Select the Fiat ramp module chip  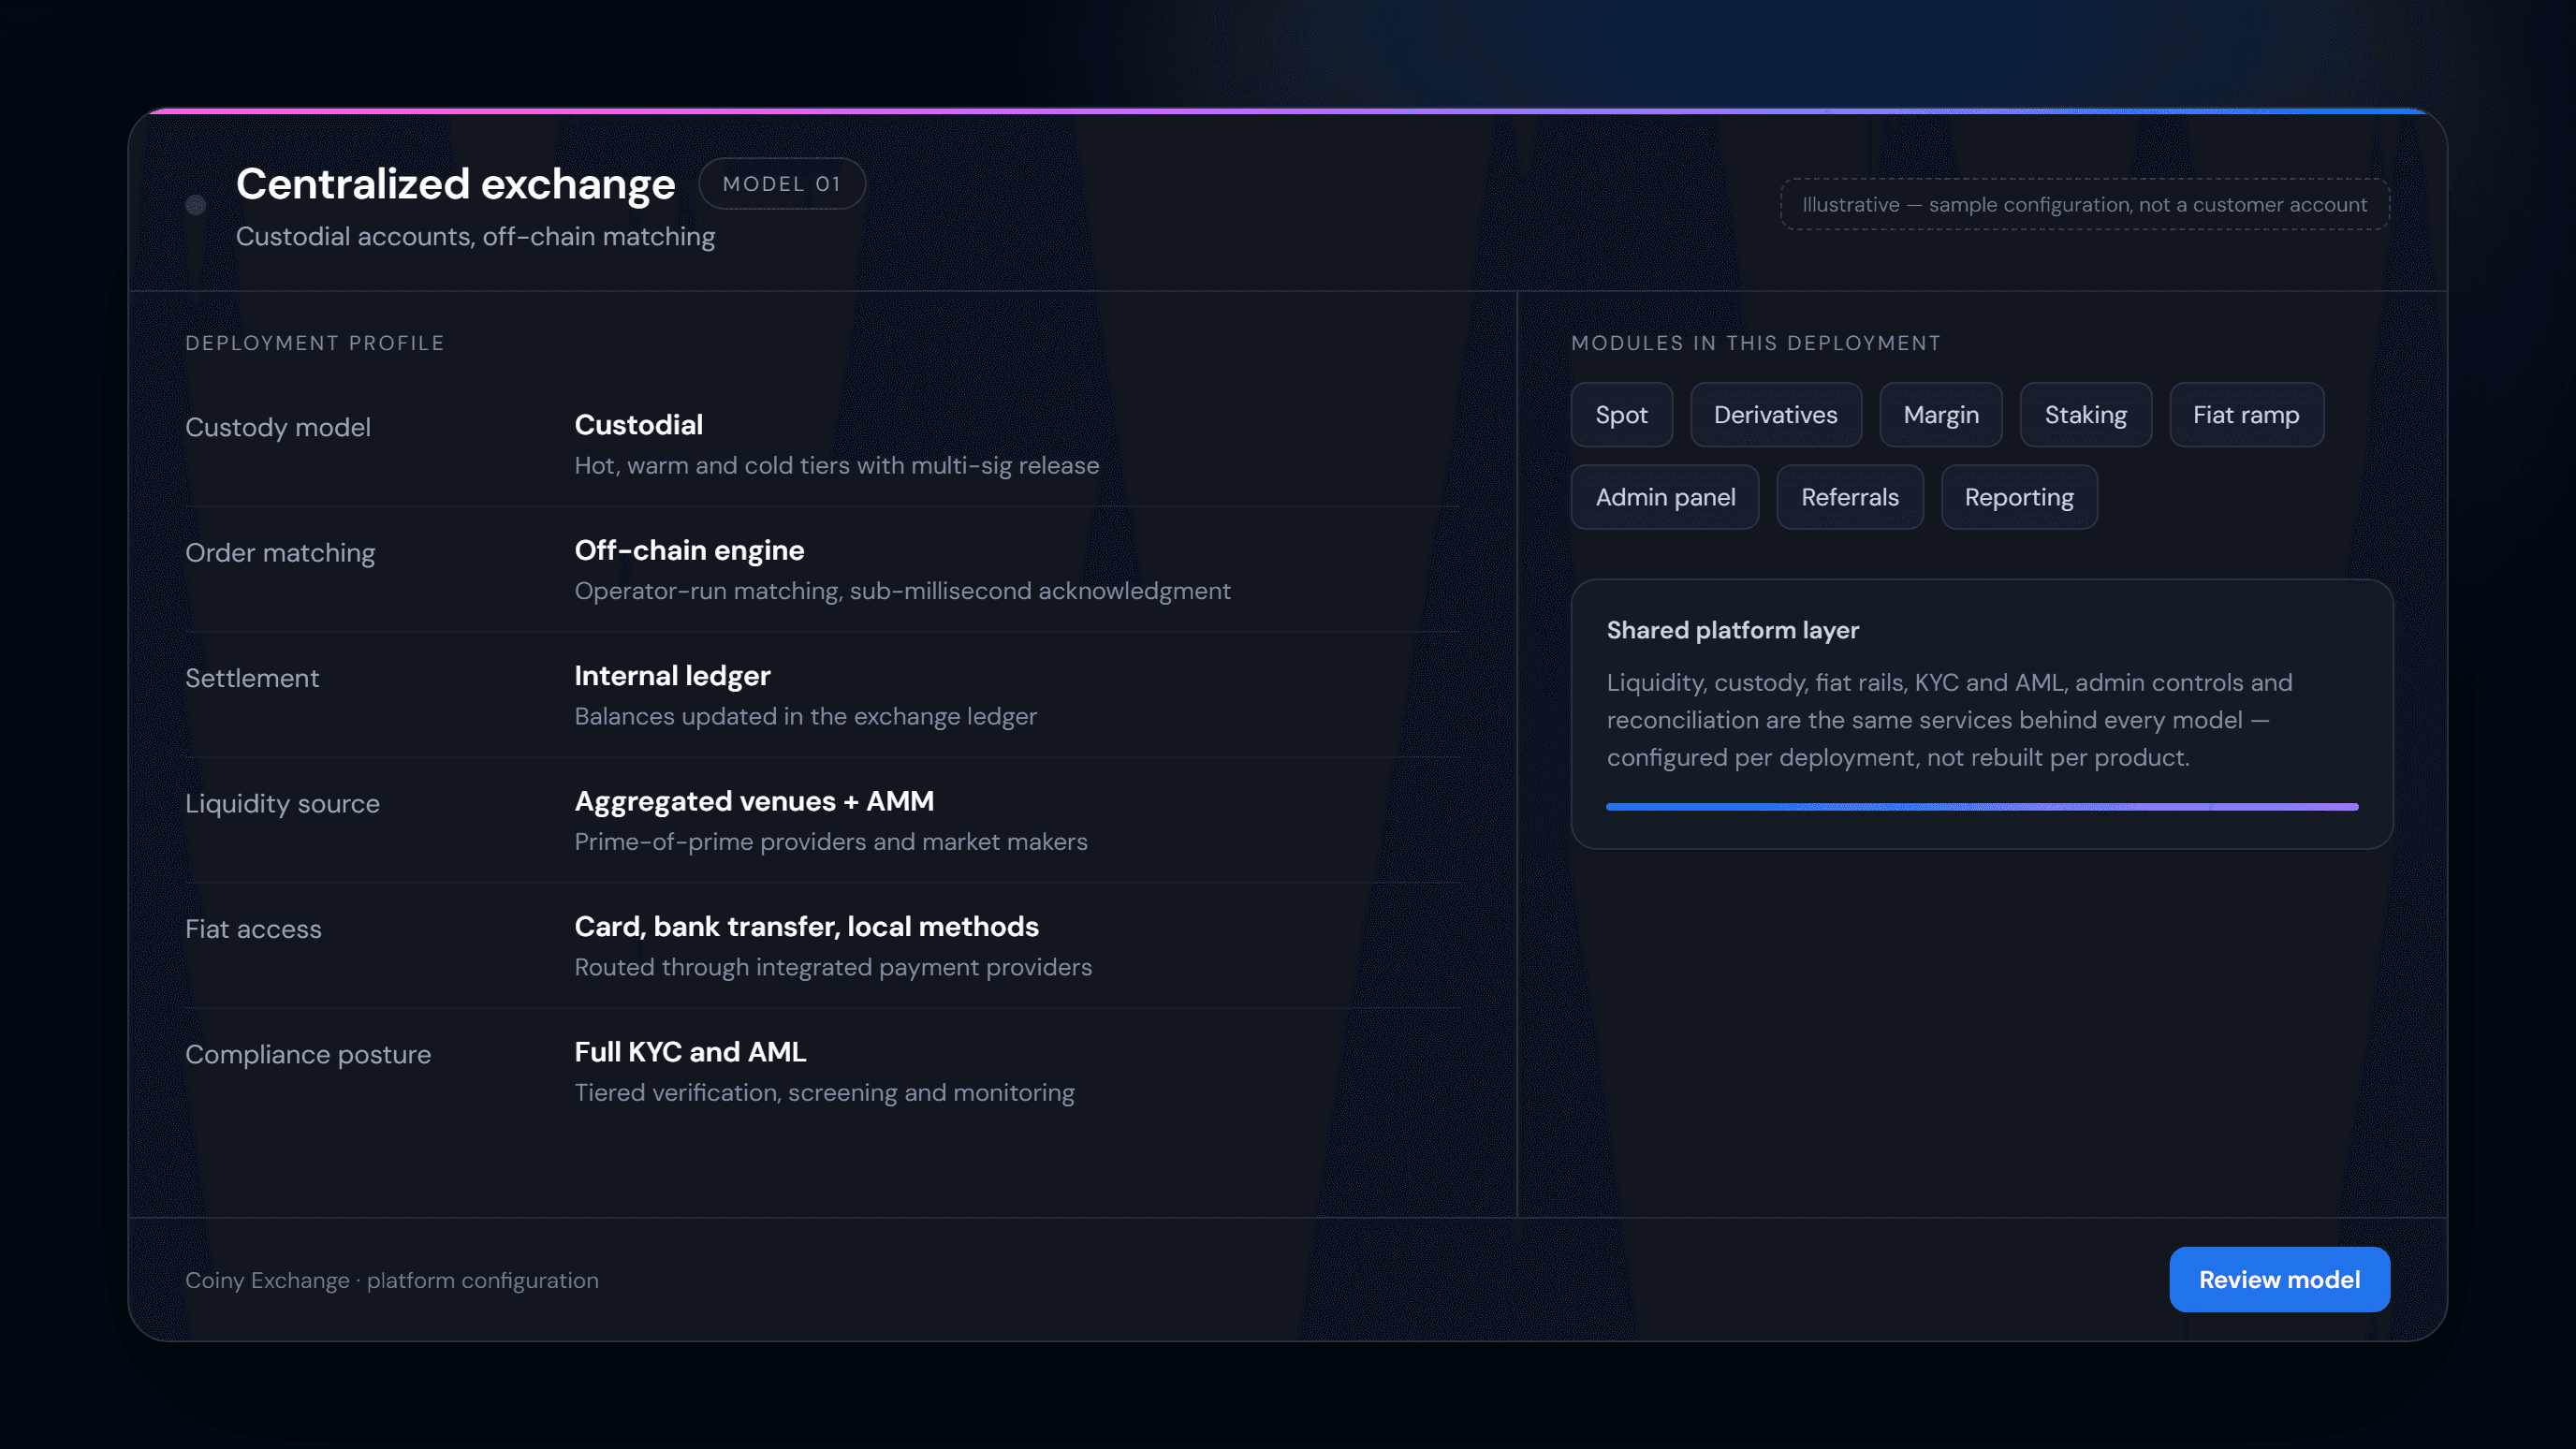[x=2246, y=414]
